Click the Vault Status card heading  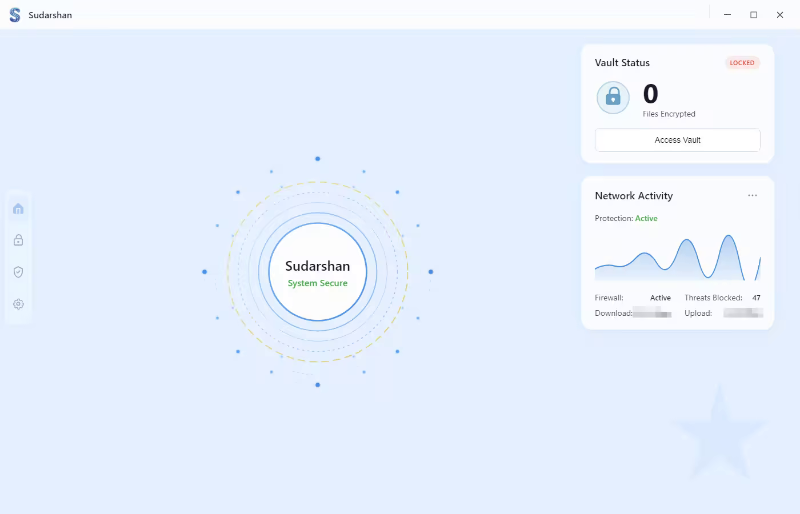coord(622,63)
